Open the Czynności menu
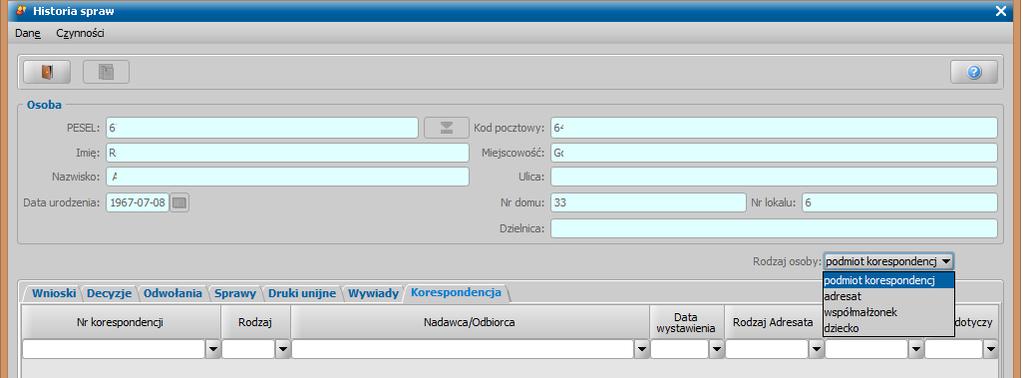The height and width of the screenshot is (378, 1023). (x=80, y=33)
